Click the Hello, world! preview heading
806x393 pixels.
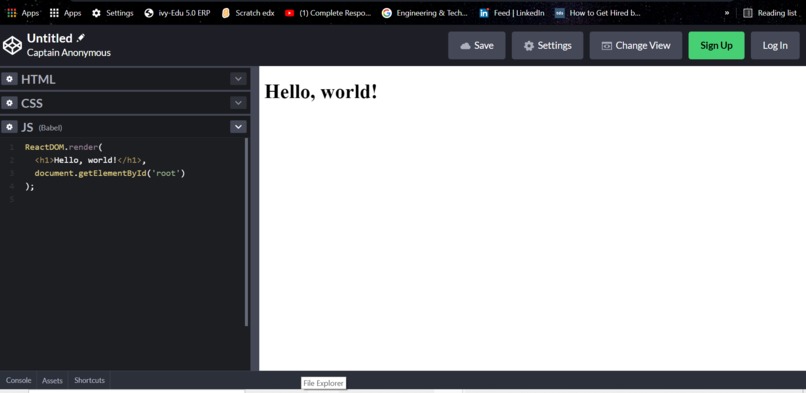321,92
